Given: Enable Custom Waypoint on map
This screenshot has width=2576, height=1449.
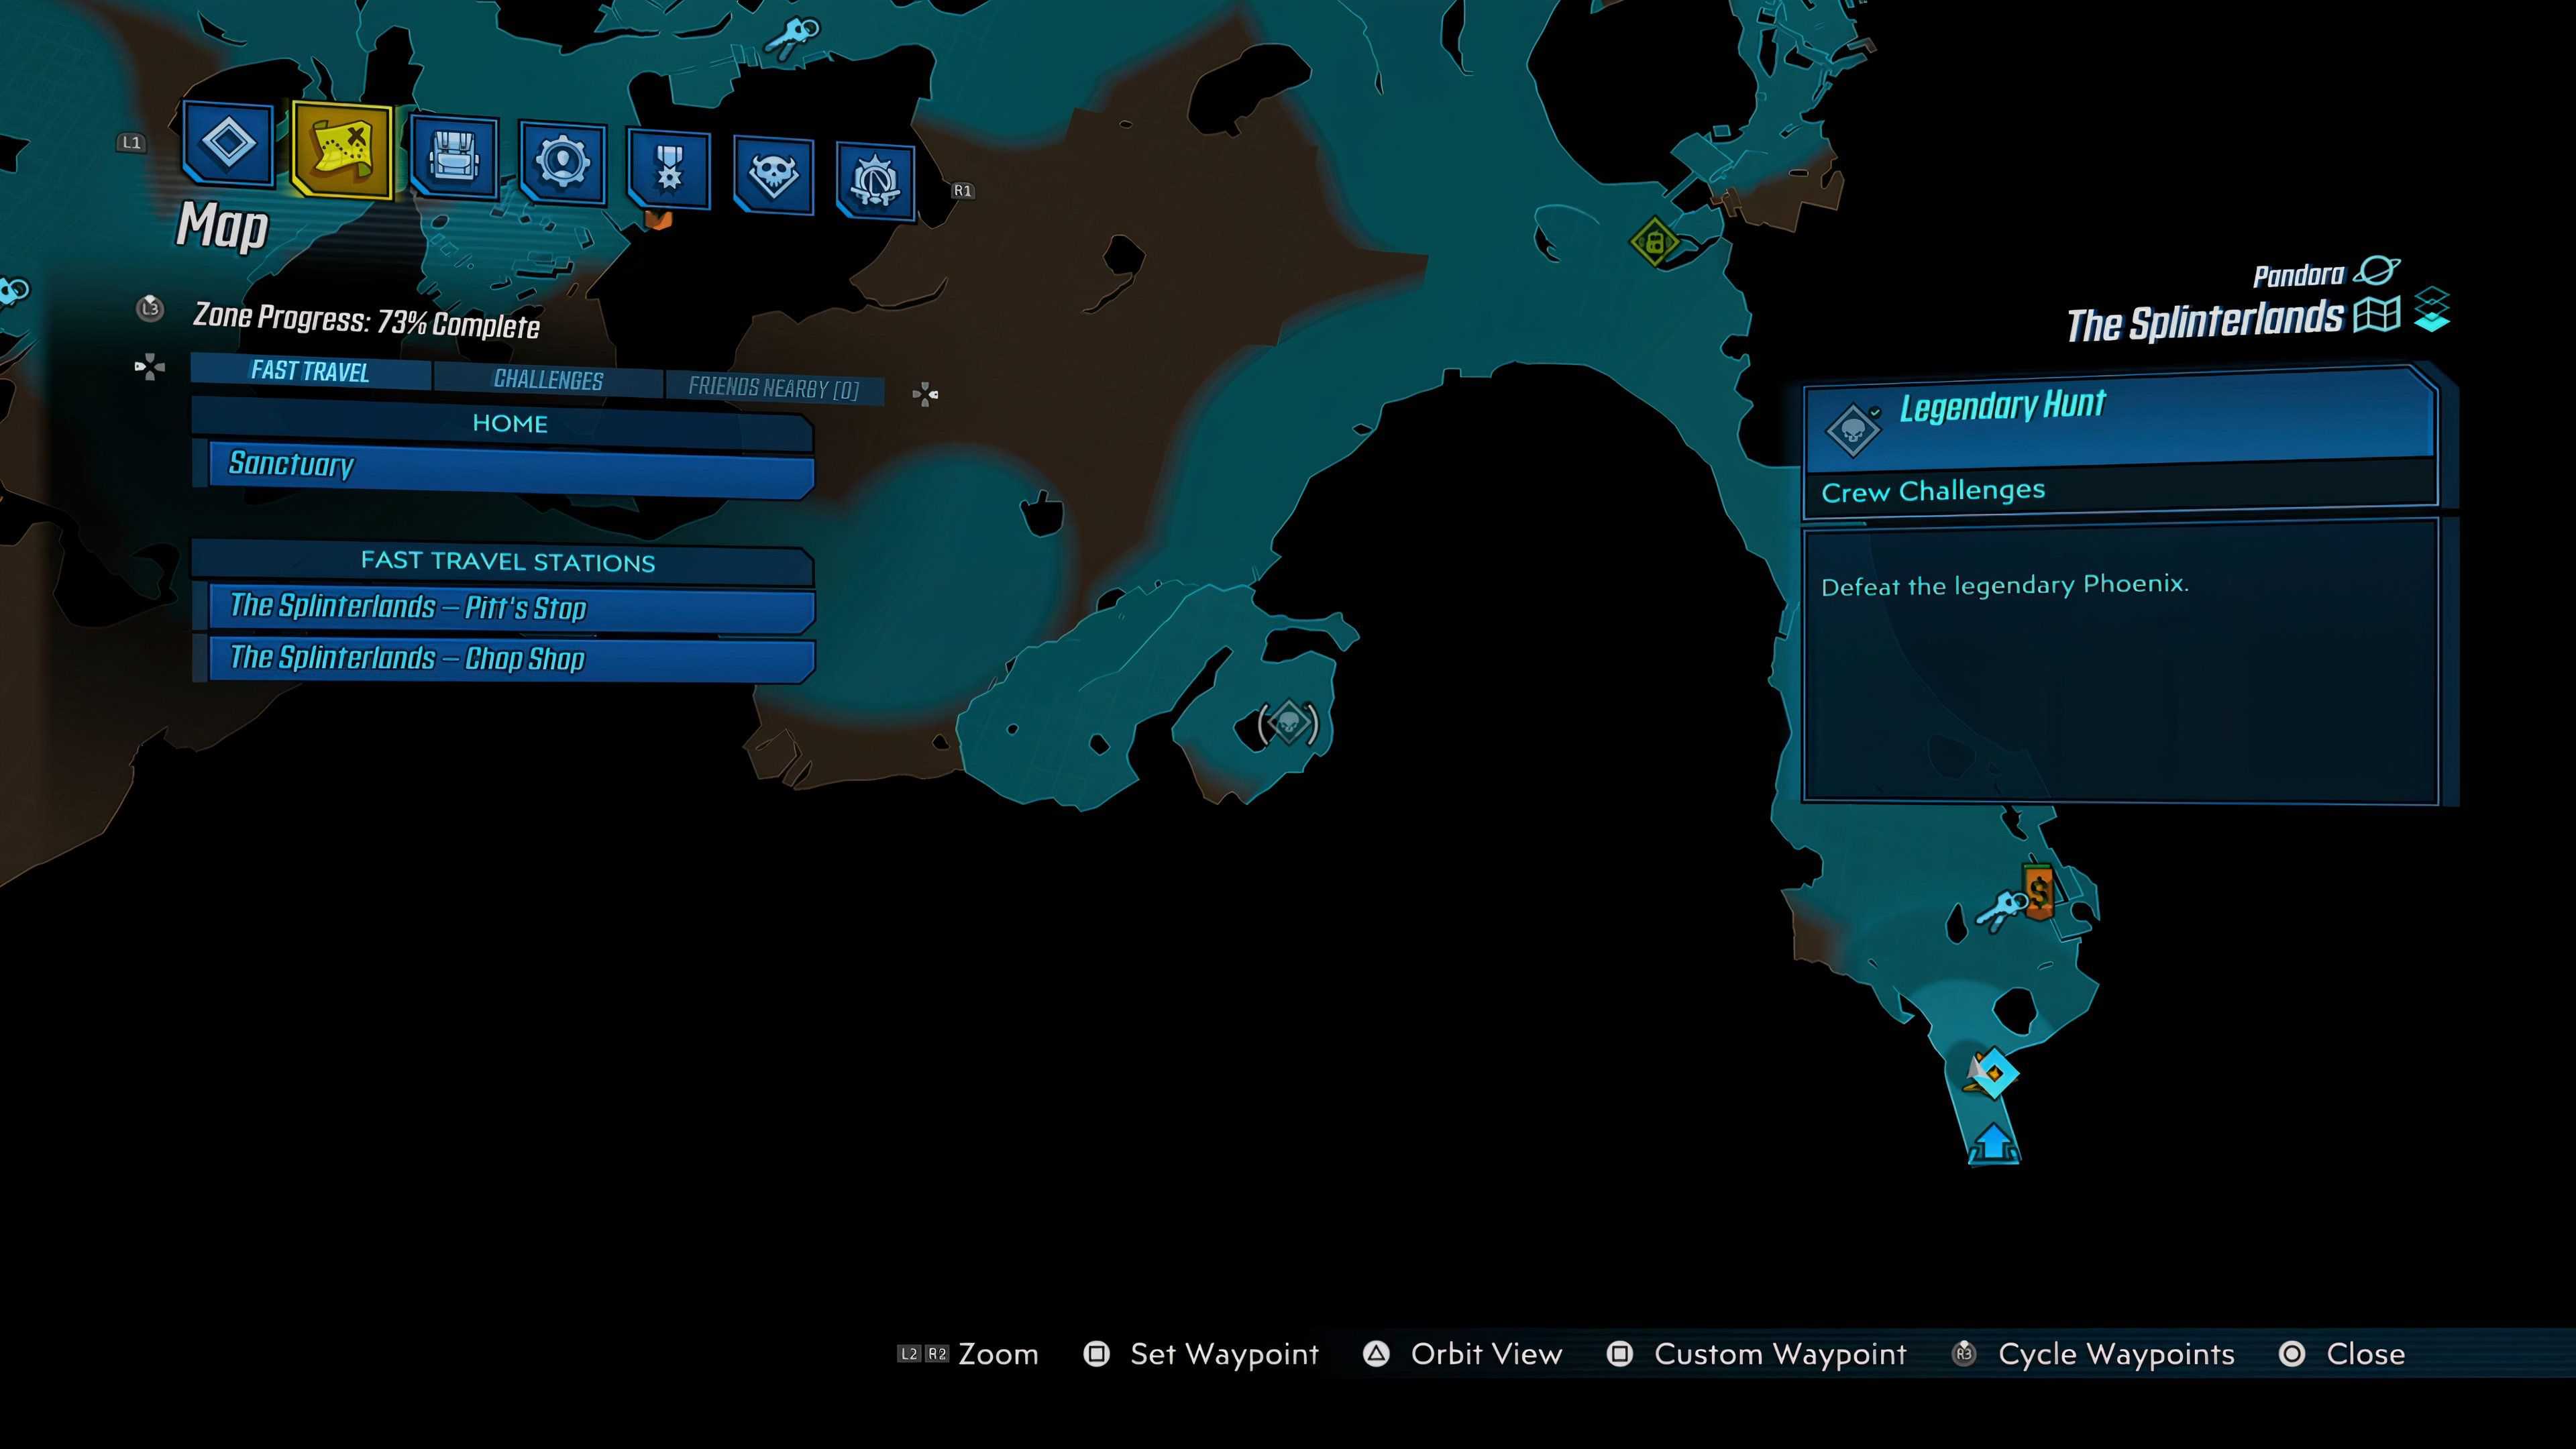Looking at the screenshot, I should (1778, 1354).
